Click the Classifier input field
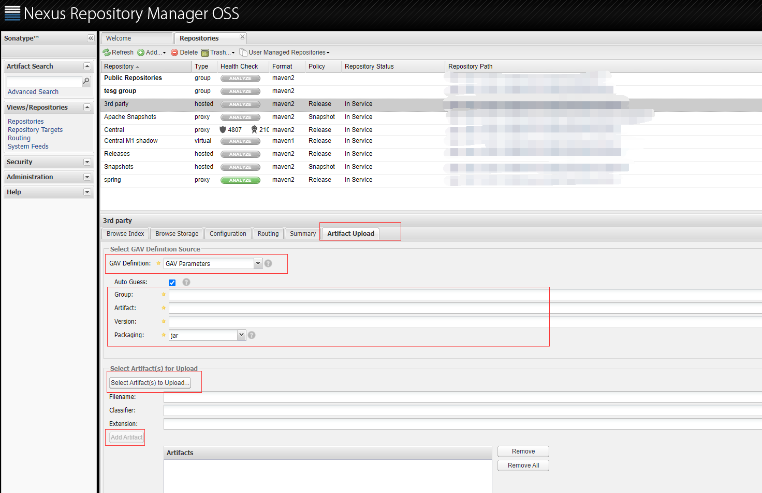Viewport: 762px width, 493px height. [x=463, y=411]
